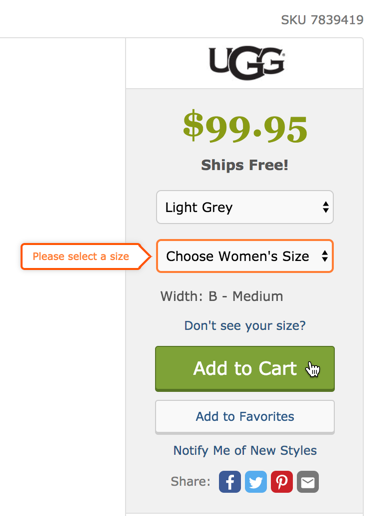Image resolution: width=384 pixels, height=516 pixels.
Task: Pin this product on Pinterest
Action: [282, 482]
